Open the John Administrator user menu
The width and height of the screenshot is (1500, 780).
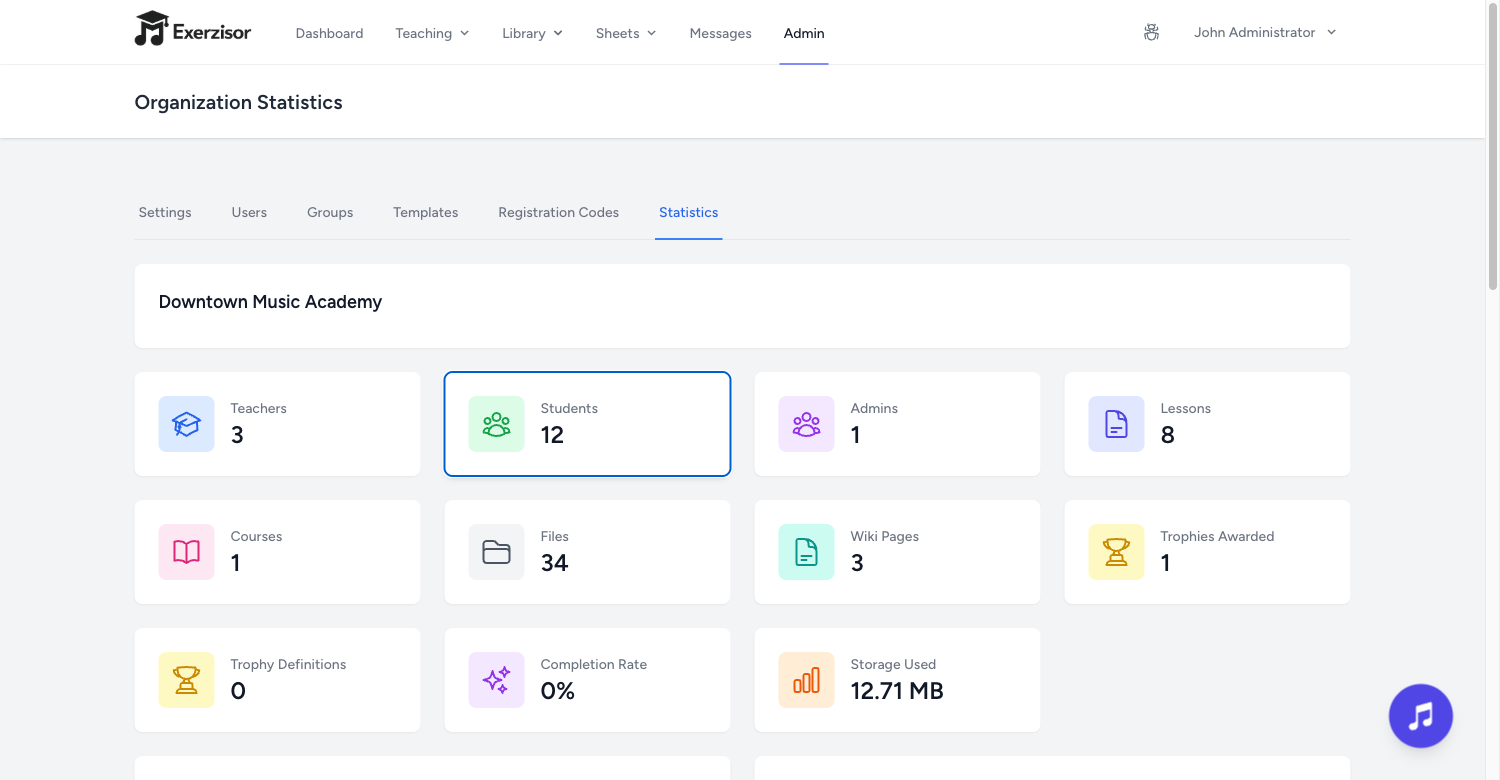(1265, 33)
